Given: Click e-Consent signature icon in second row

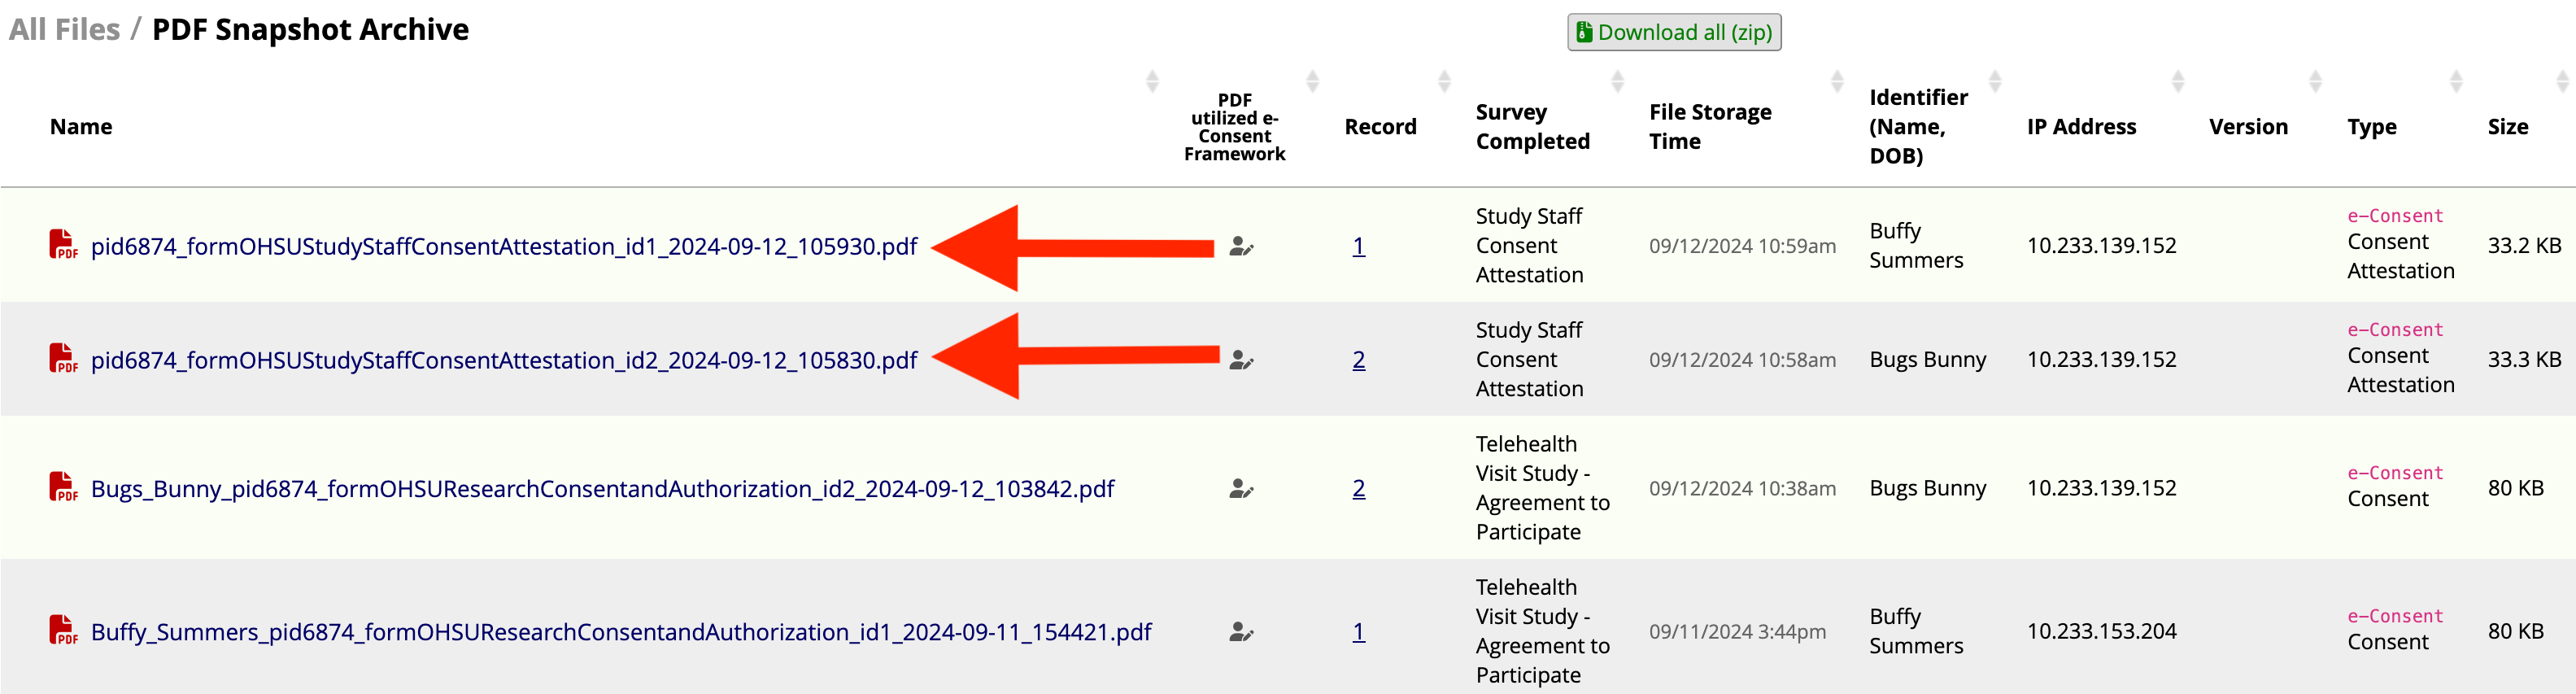Looking at the screenshot, I should pos(1241,360).
